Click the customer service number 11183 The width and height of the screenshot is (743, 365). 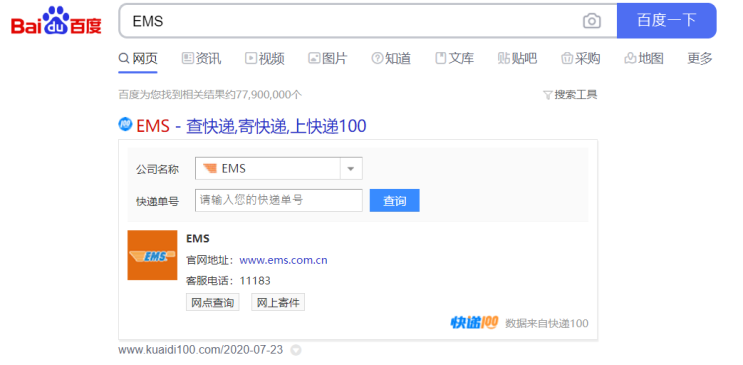point(255,281)
